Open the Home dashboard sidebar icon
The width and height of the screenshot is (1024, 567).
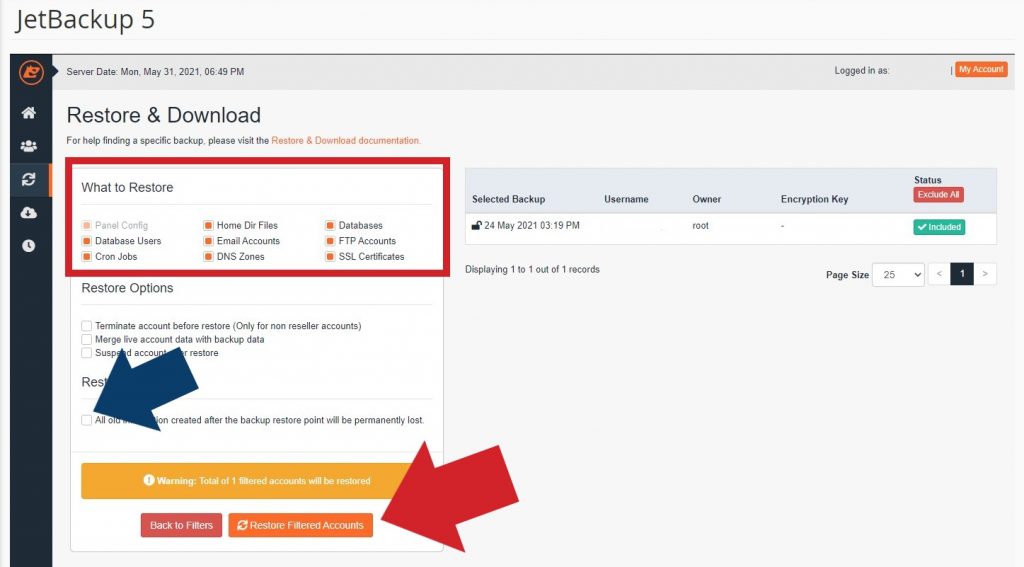pyautogui.click(x=29, y=113)
